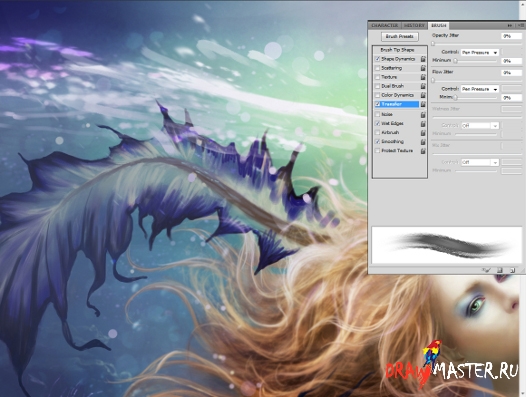Open Flow Jitter Control Pen Pressure dropdown
This screenshot has height=397, width=526.
[x=480, y=89]
